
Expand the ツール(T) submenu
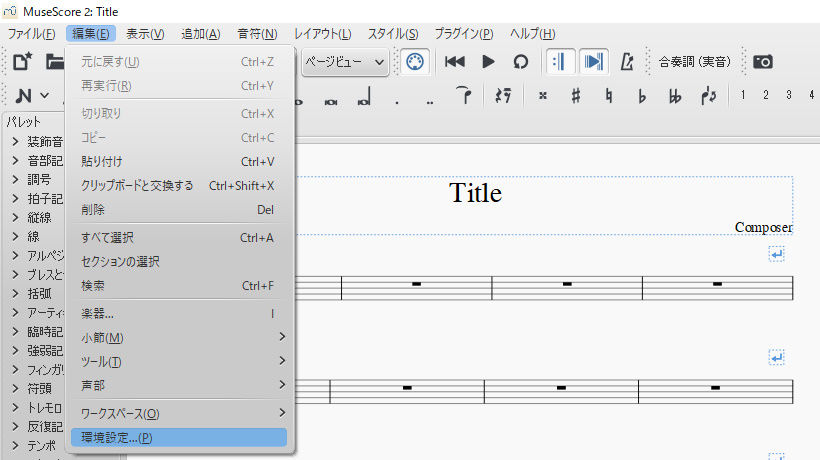178,362
